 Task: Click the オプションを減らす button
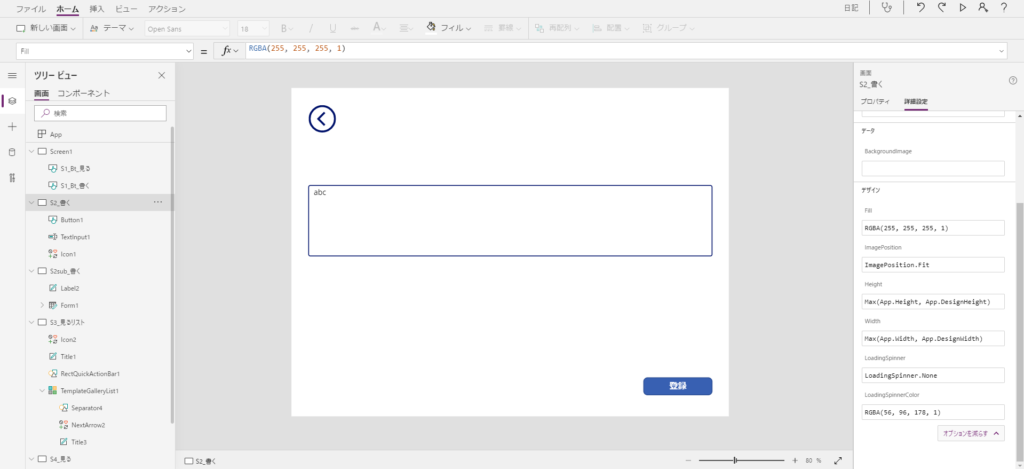(971, 433)
